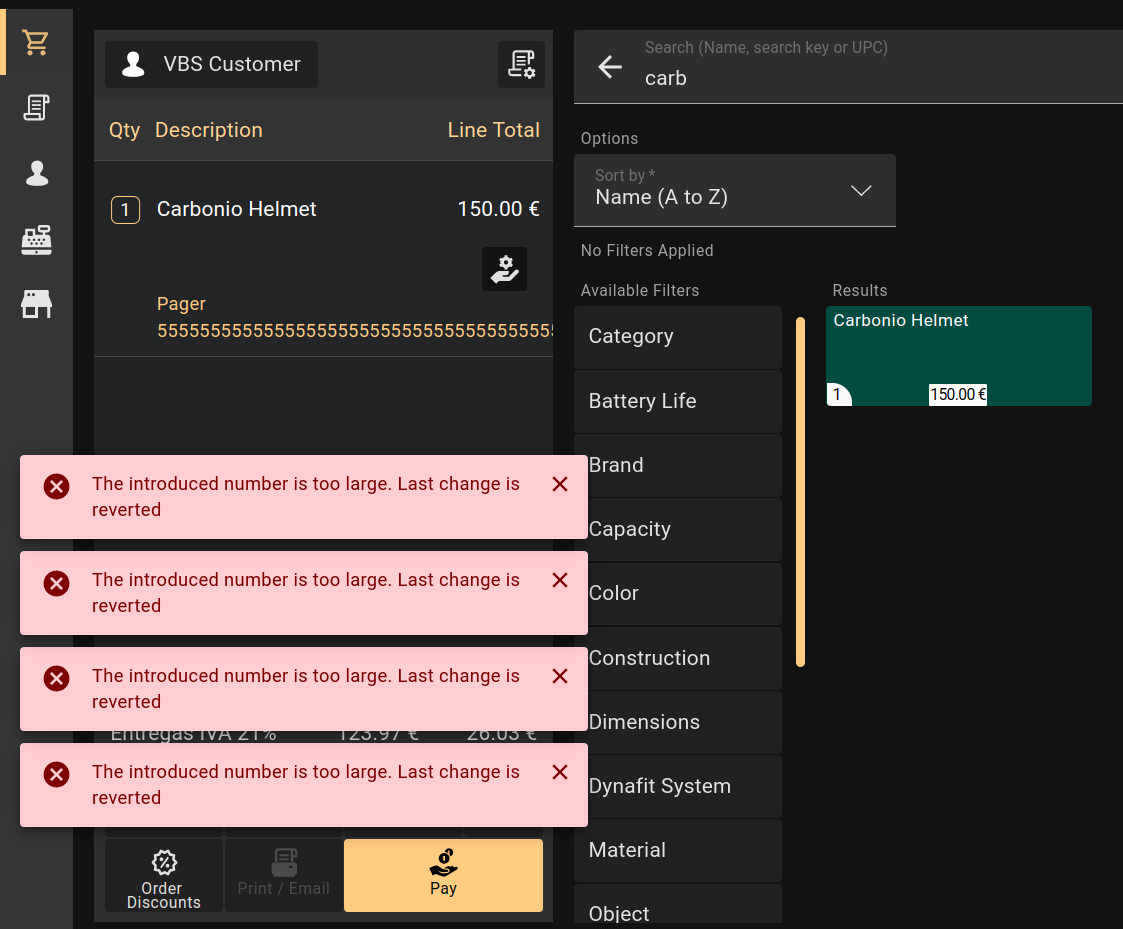This screenshot has height=929, width=1123.
Task: Click the Pay button
Action: [443, 875]
